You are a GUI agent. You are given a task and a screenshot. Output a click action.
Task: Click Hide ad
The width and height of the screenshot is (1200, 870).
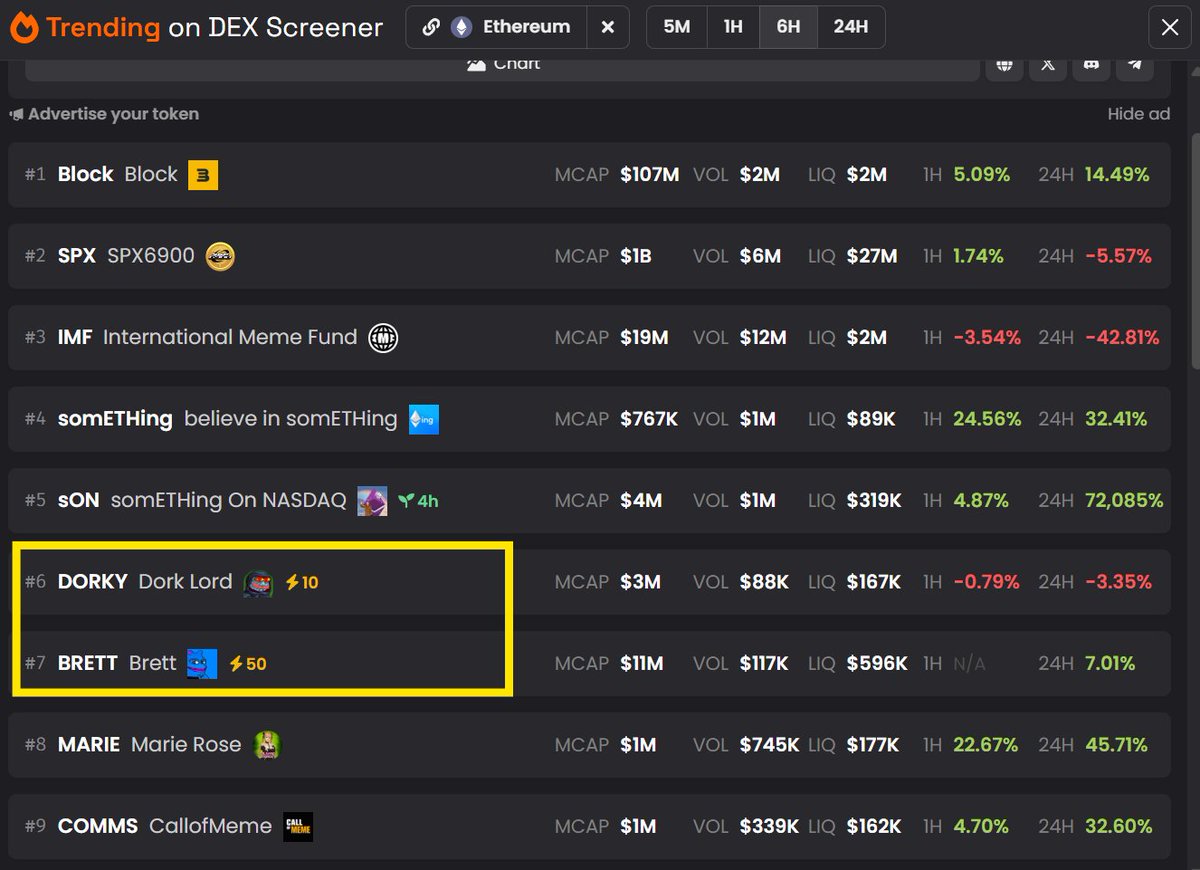(x=1138, y=114)
